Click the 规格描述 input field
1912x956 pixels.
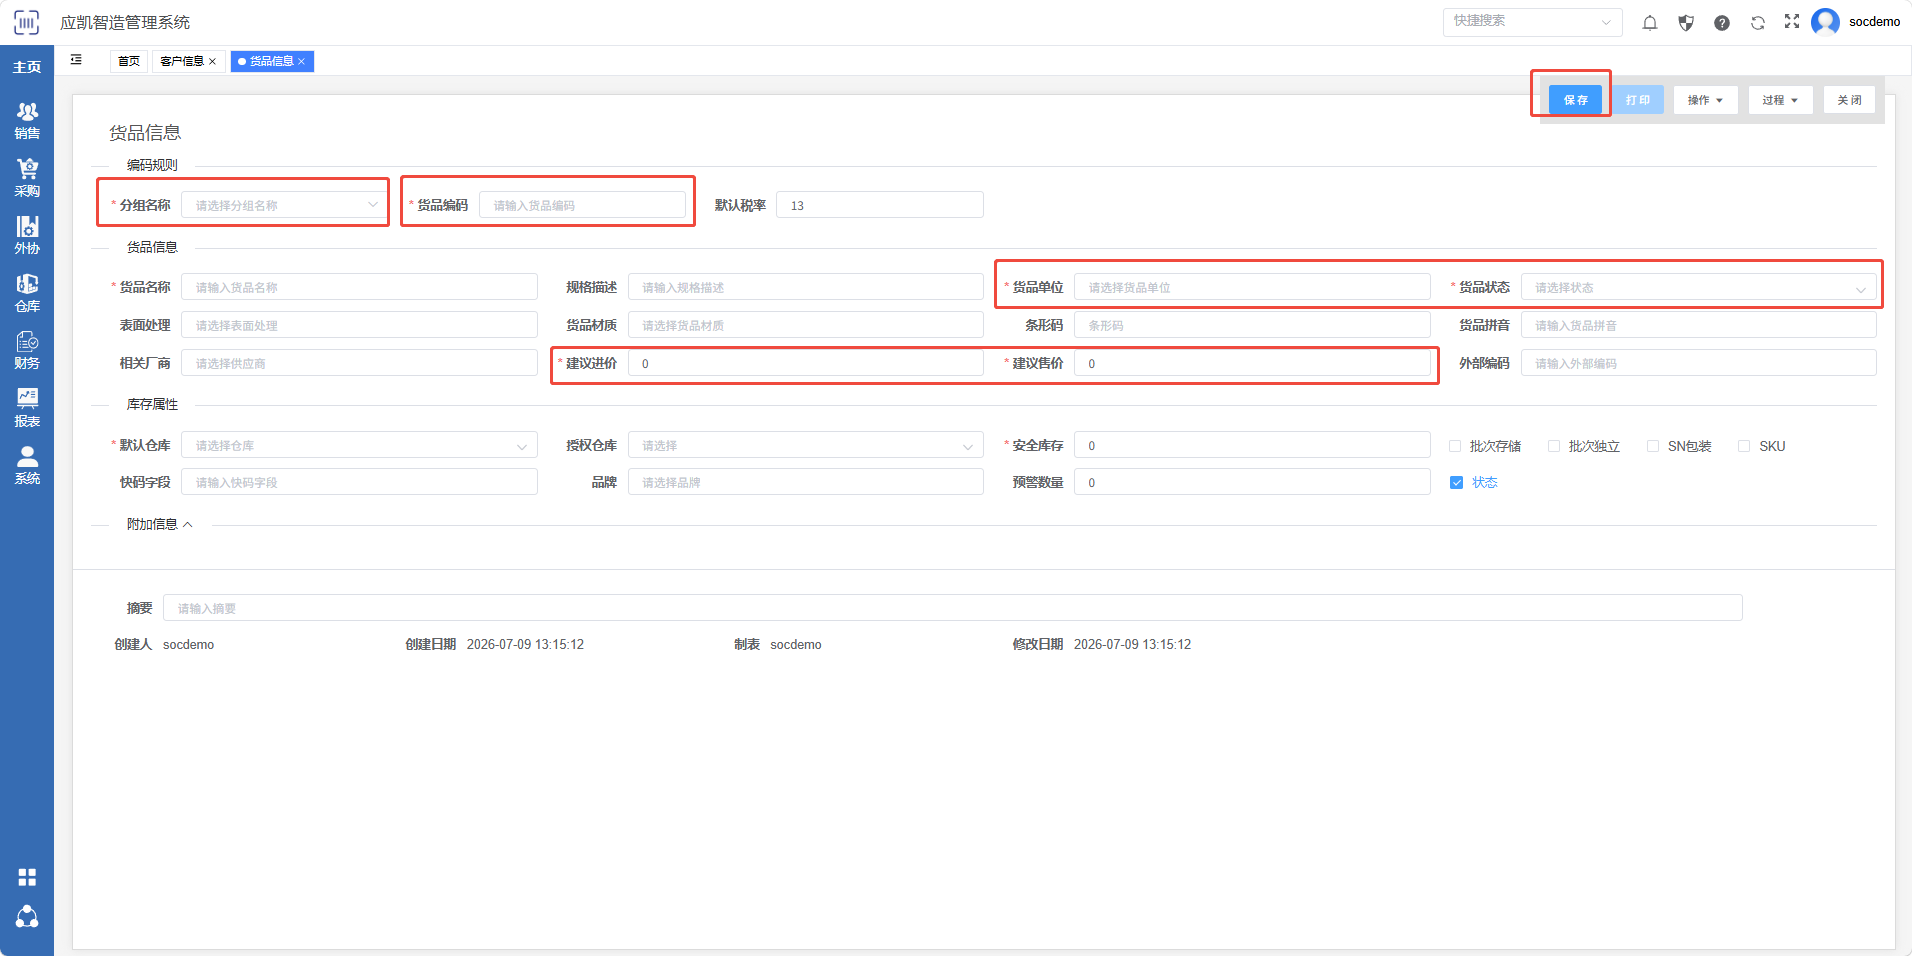806,287
